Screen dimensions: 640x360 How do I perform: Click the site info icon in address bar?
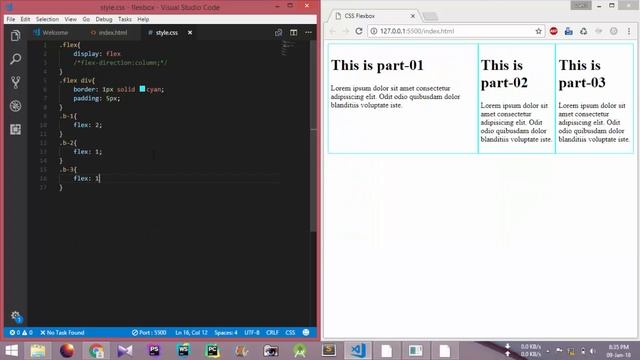(373, 31)
